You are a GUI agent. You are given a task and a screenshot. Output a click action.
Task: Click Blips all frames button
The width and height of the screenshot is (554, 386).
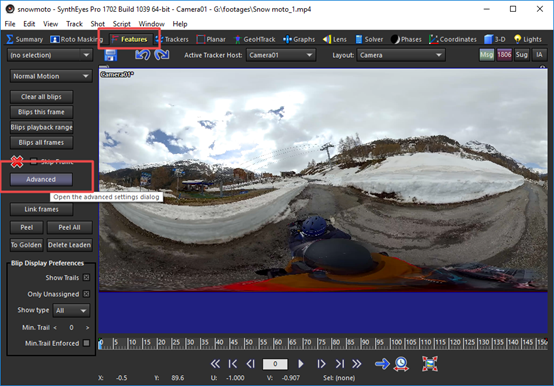click(x=41, y=143)
